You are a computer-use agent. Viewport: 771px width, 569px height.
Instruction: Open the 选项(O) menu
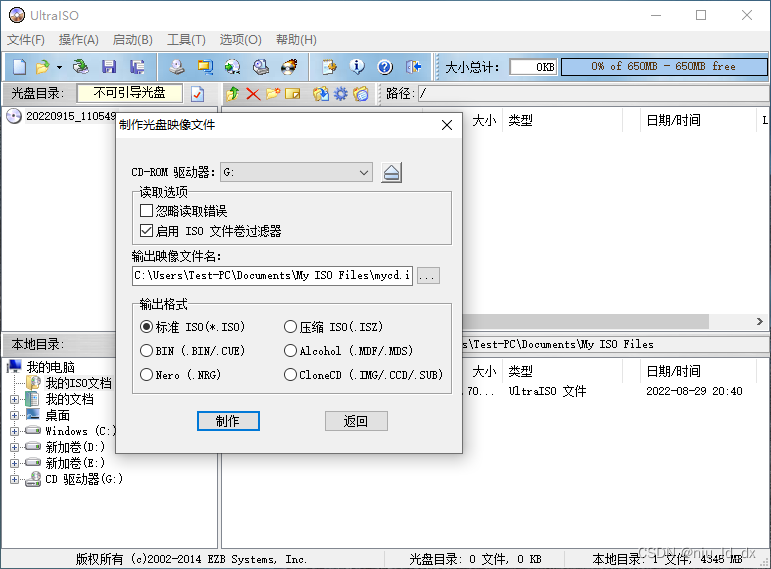pos(240,40)
